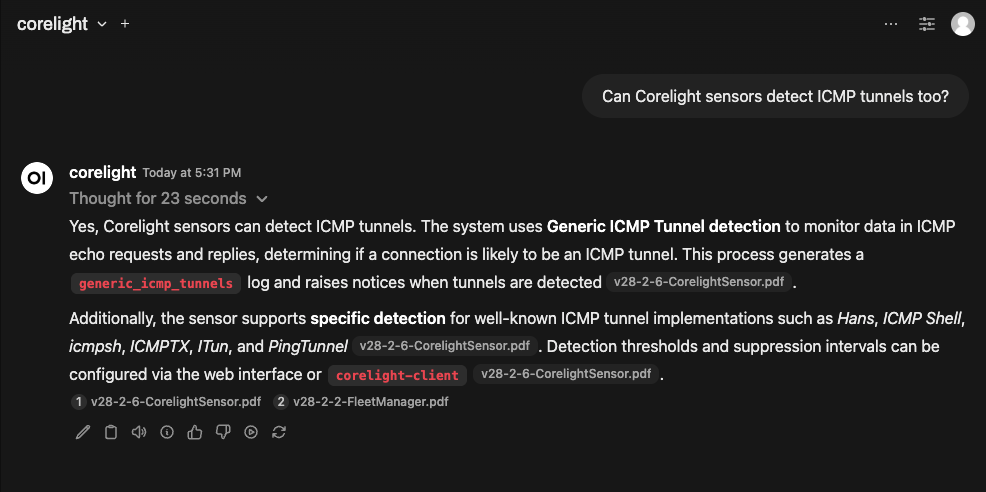Viewport: 986px width, 492px height.
Task: Click the citation chip after "tunnels are detected"
Action: [698, 283]
